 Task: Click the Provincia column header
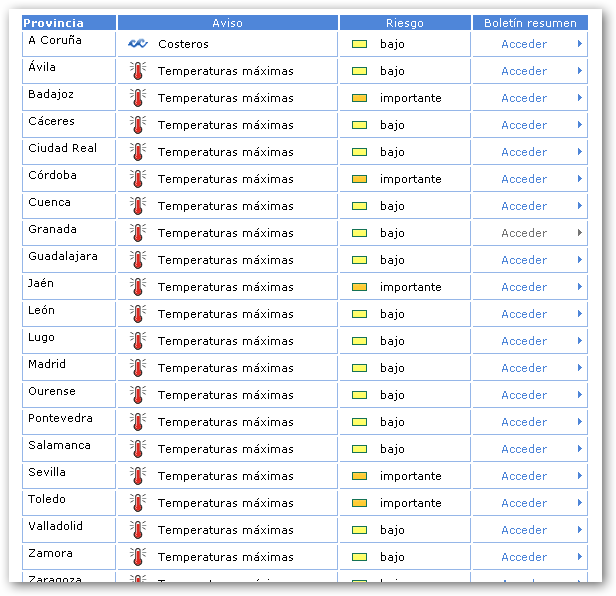tap(68, 23)
